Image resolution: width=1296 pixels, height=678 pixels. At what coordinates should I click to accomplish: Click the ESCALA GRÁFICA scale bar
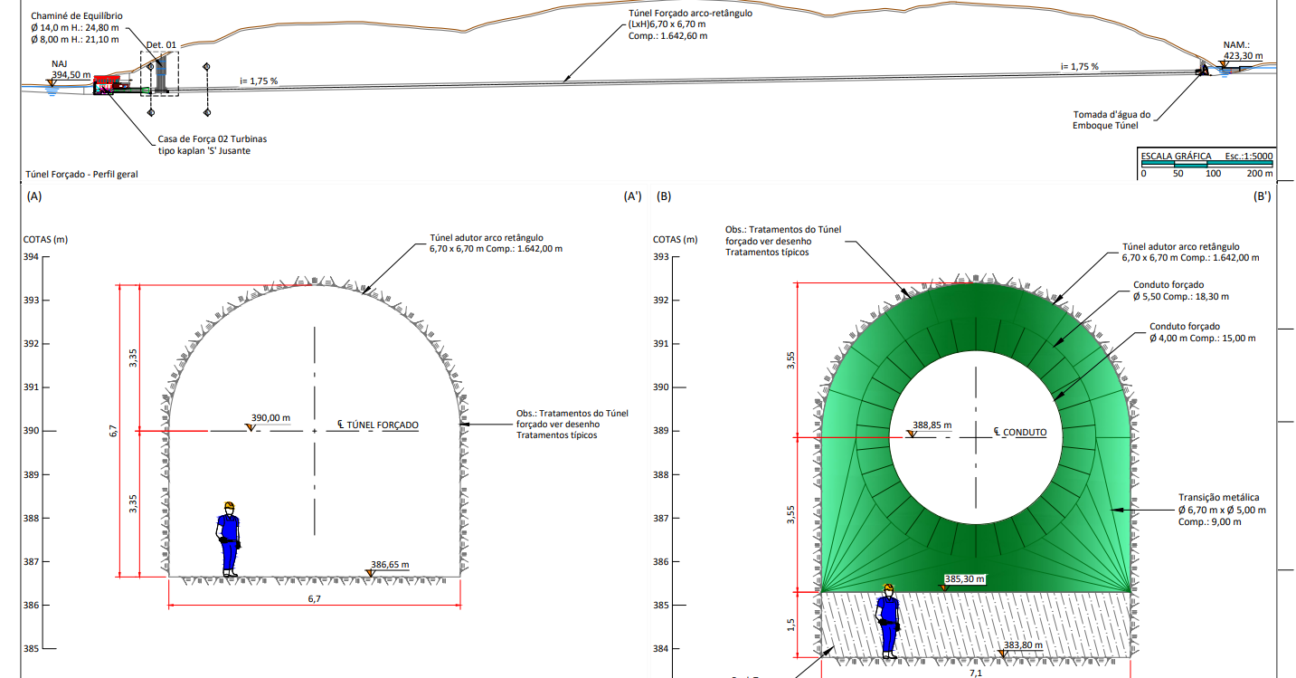[1208, 165]
